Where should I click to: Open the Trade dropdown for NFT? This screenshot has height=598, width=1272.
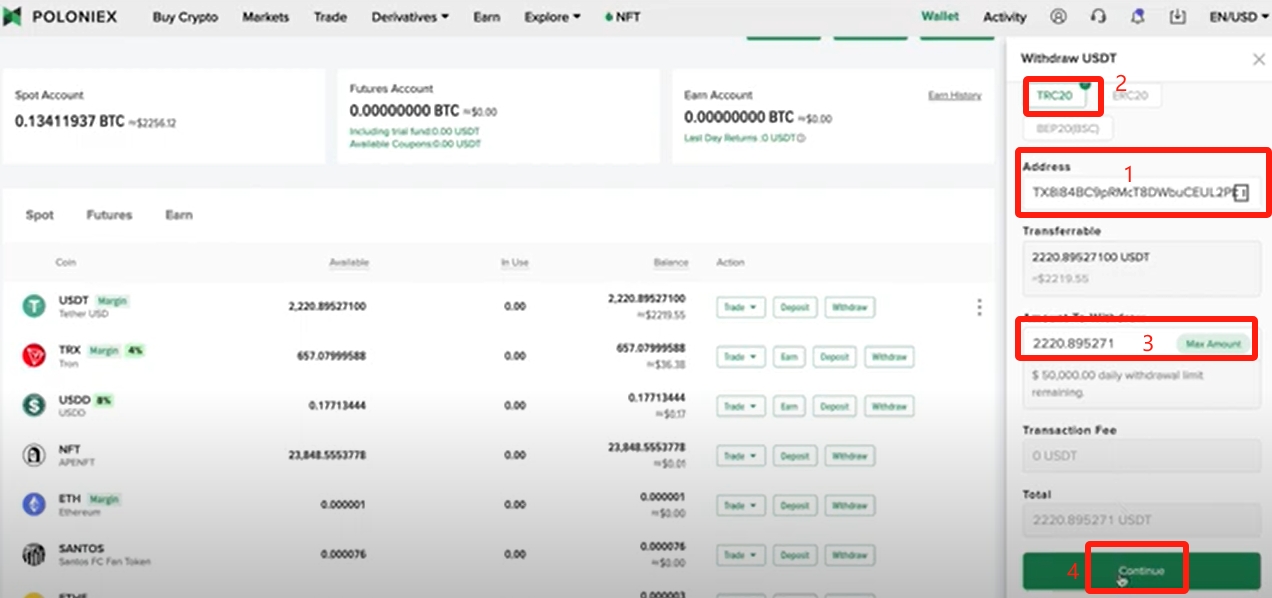point(741,456)
